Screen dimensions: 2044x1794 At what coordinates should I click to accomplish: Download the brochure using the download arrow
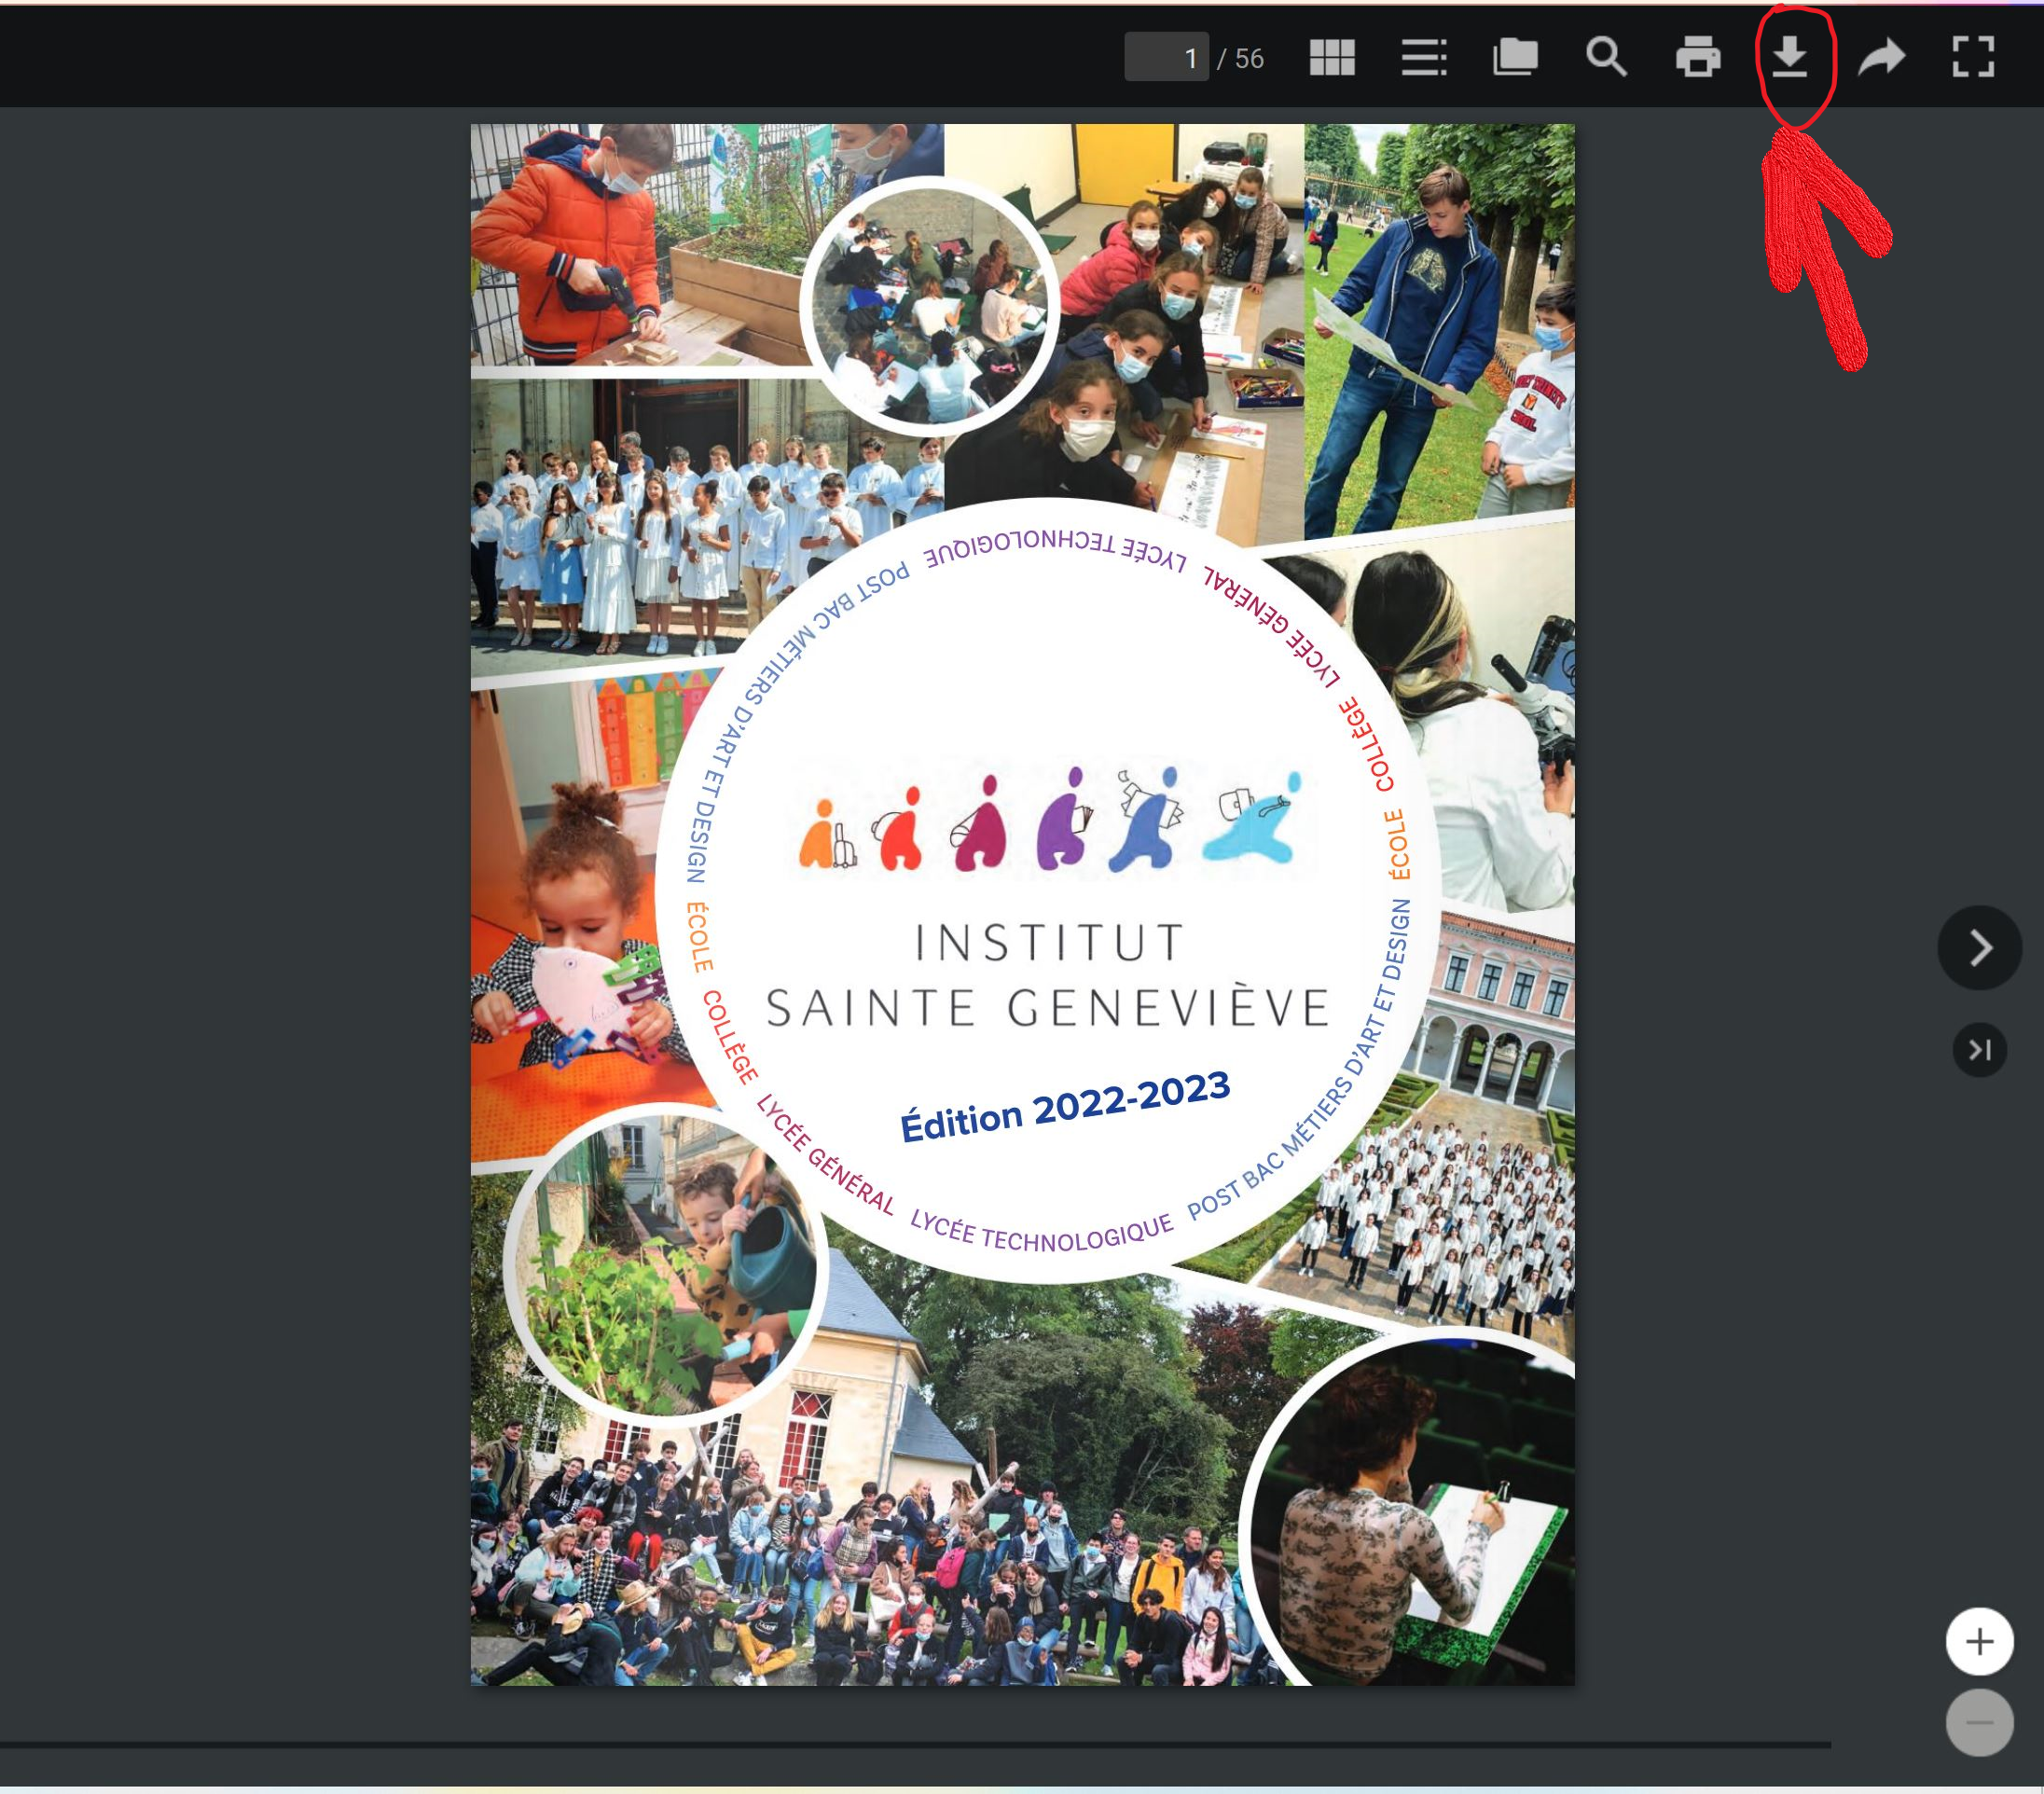pyautogui.click(x=1789, y=57)
